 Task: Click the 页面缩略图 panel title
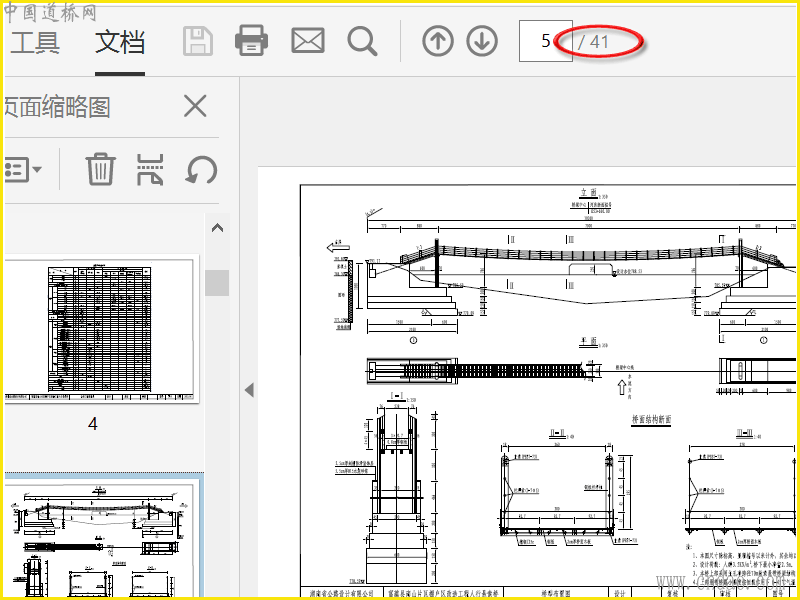click(x=57, y=107)
